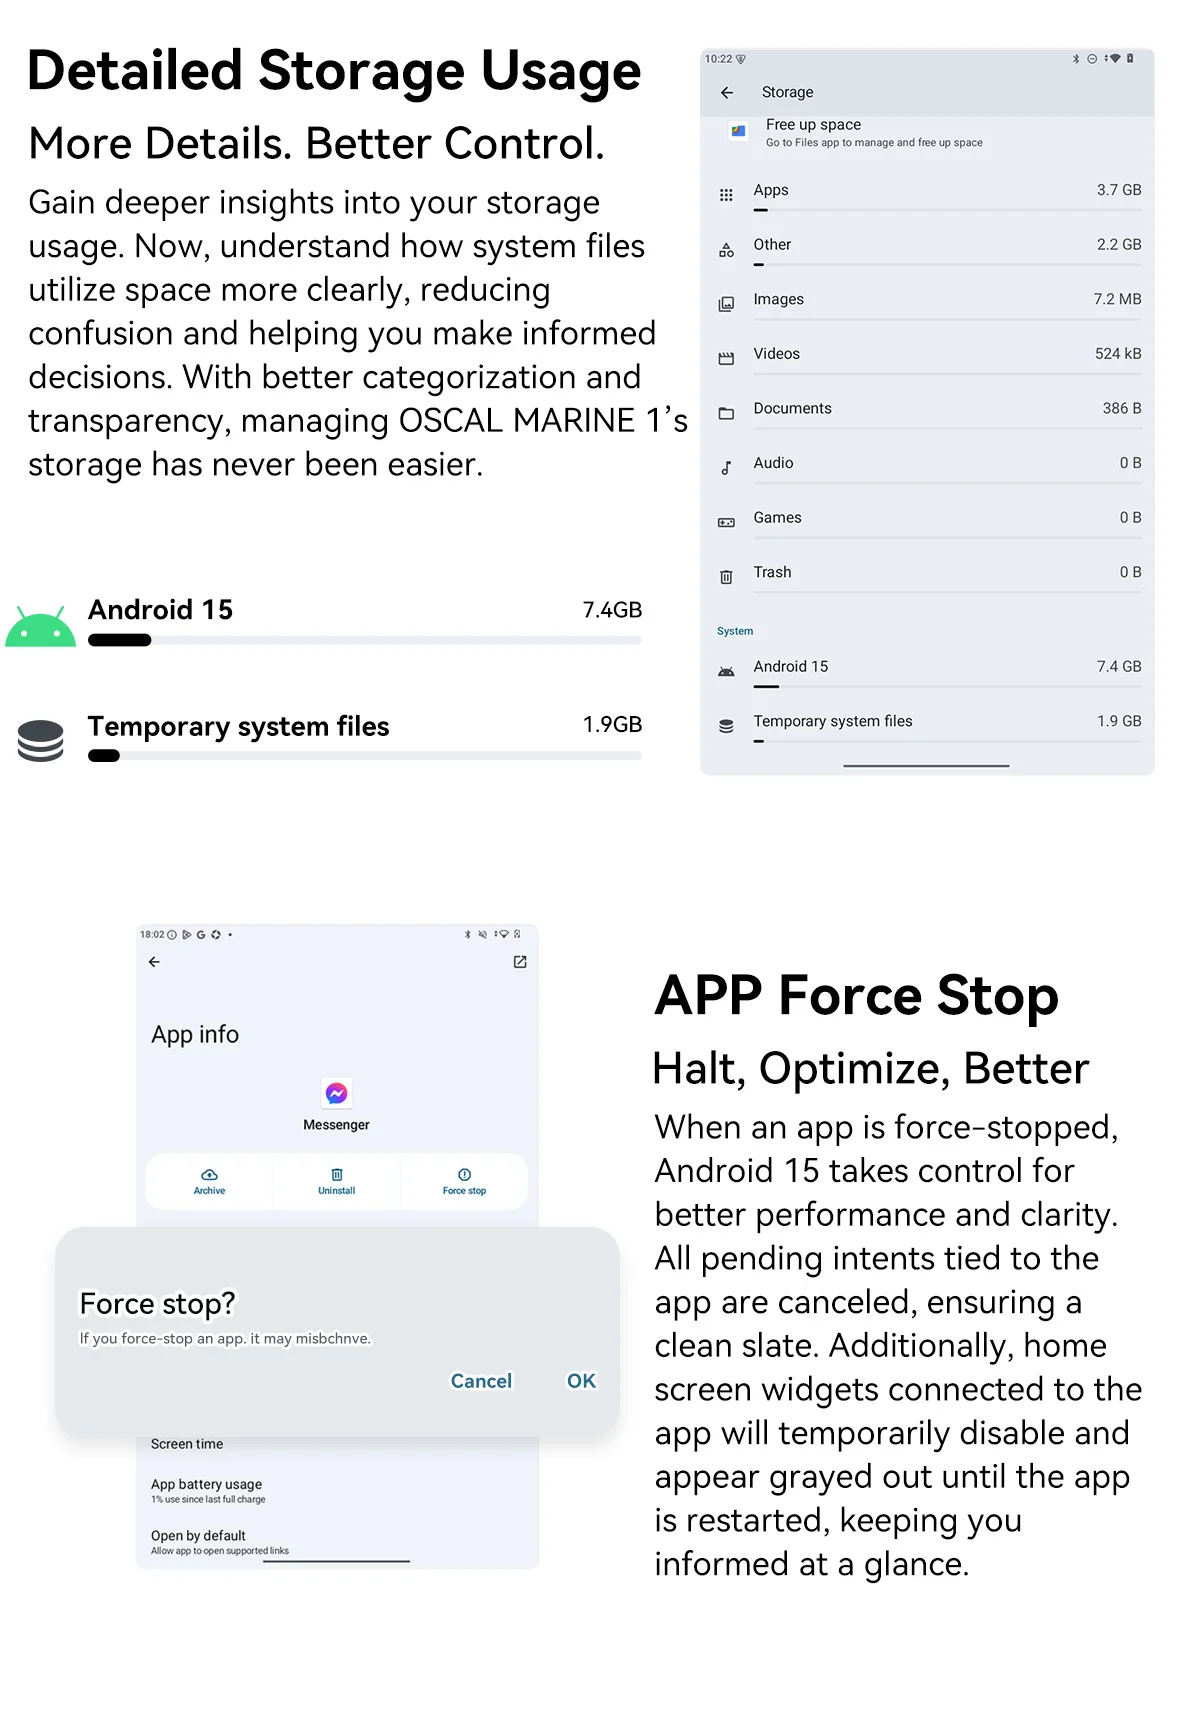This screenshot has height=1721, width=1200.
Task: Tap the Force stop icon in App info
Action: [x=464, y=1175]
